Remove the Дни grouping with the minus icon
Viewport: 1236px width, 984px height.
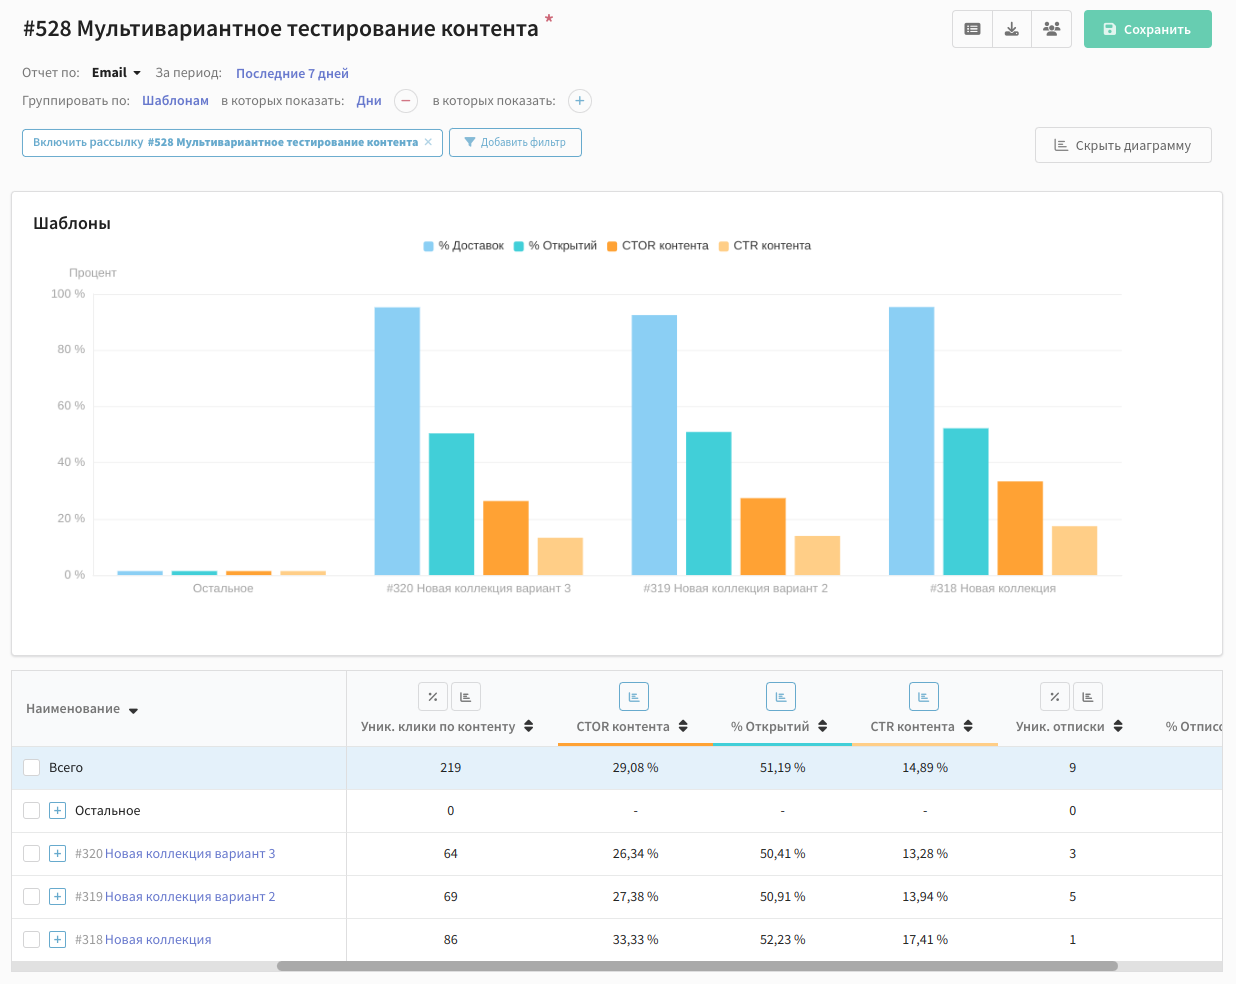(x=406, y=101)
